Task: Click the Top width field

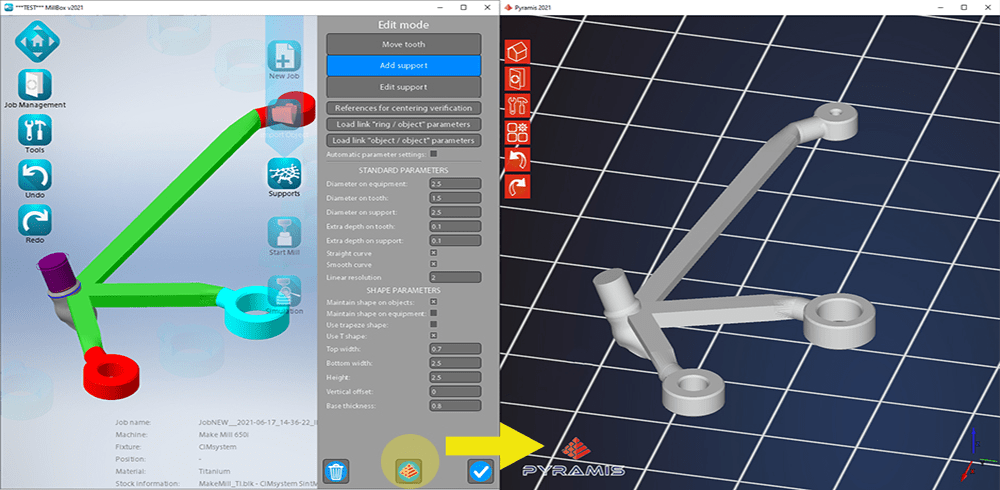Action: pos(455,349)
